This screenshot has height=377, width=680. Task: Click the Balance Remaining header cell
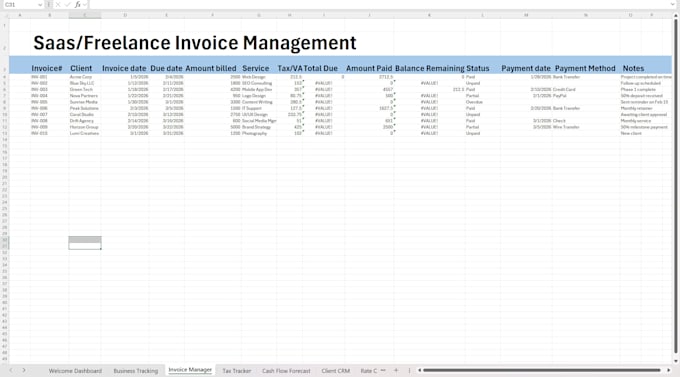[x=429, y=69]
